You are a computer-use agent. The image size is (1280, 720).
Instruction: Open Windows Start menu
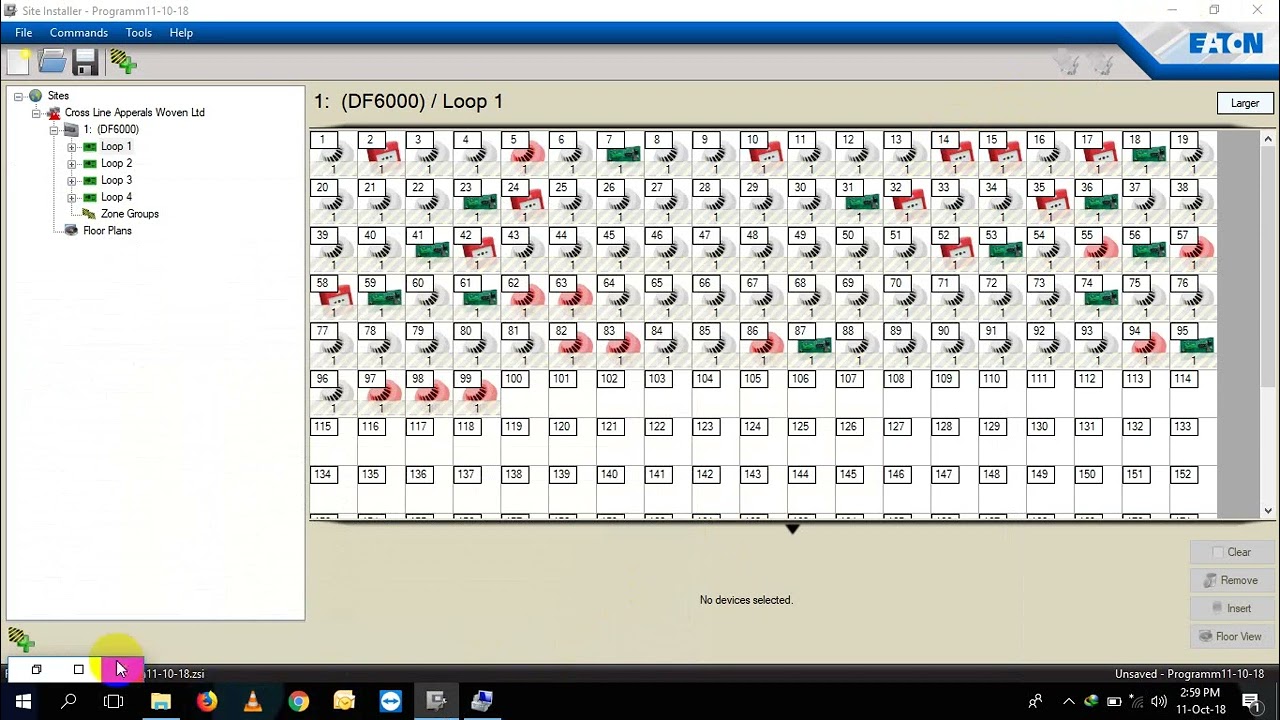click(x=23, y=701)
